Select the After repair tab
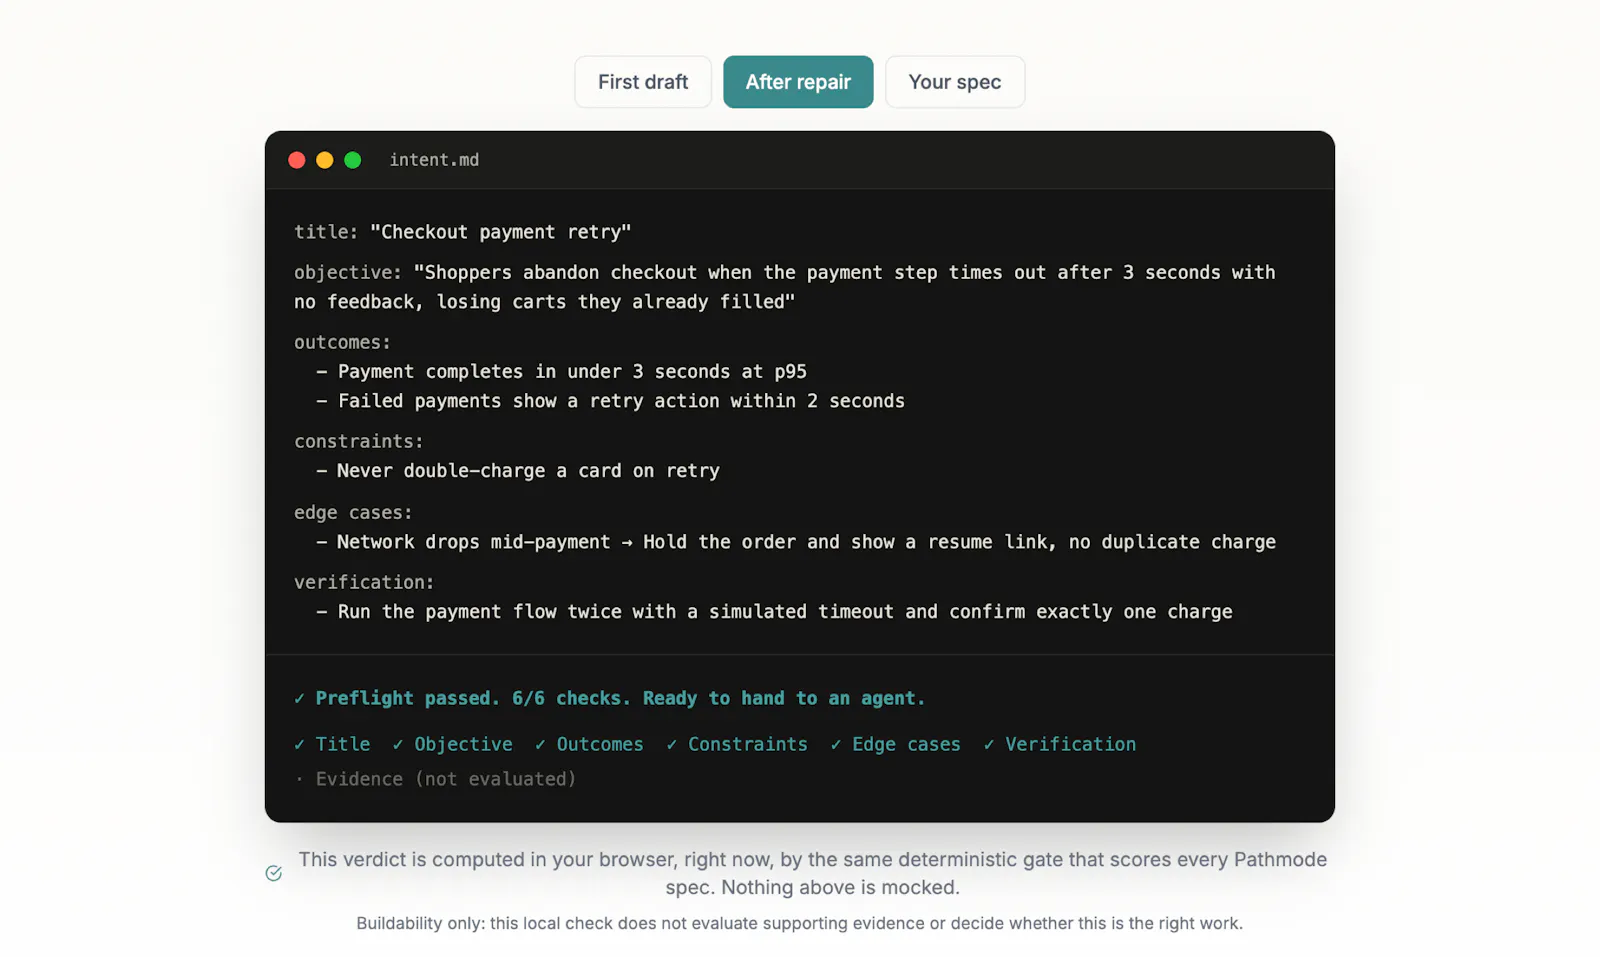This screenshot has width=1600, height=957. [x=798, y=82]
